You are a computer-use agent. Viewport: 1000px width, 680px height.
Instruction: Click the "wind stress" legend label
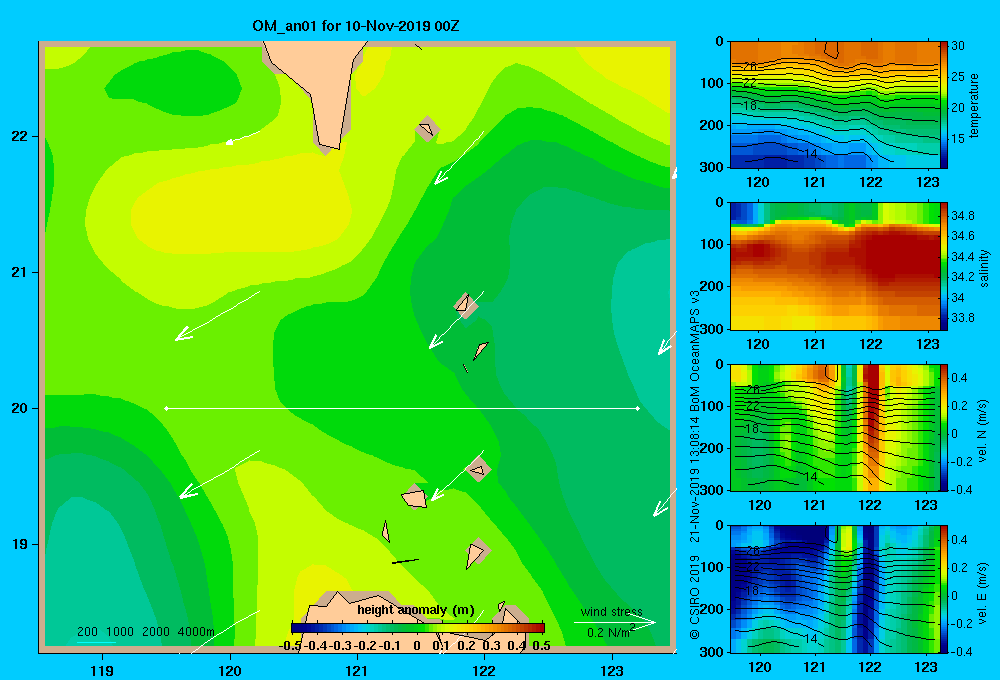[x=611, y=612]
